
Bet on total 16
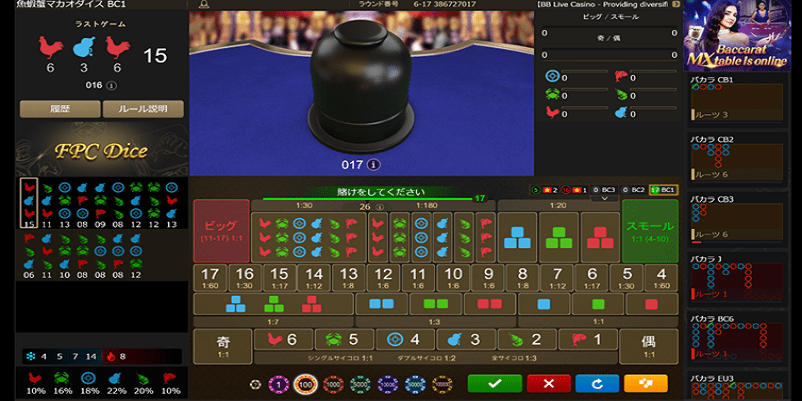244,278
